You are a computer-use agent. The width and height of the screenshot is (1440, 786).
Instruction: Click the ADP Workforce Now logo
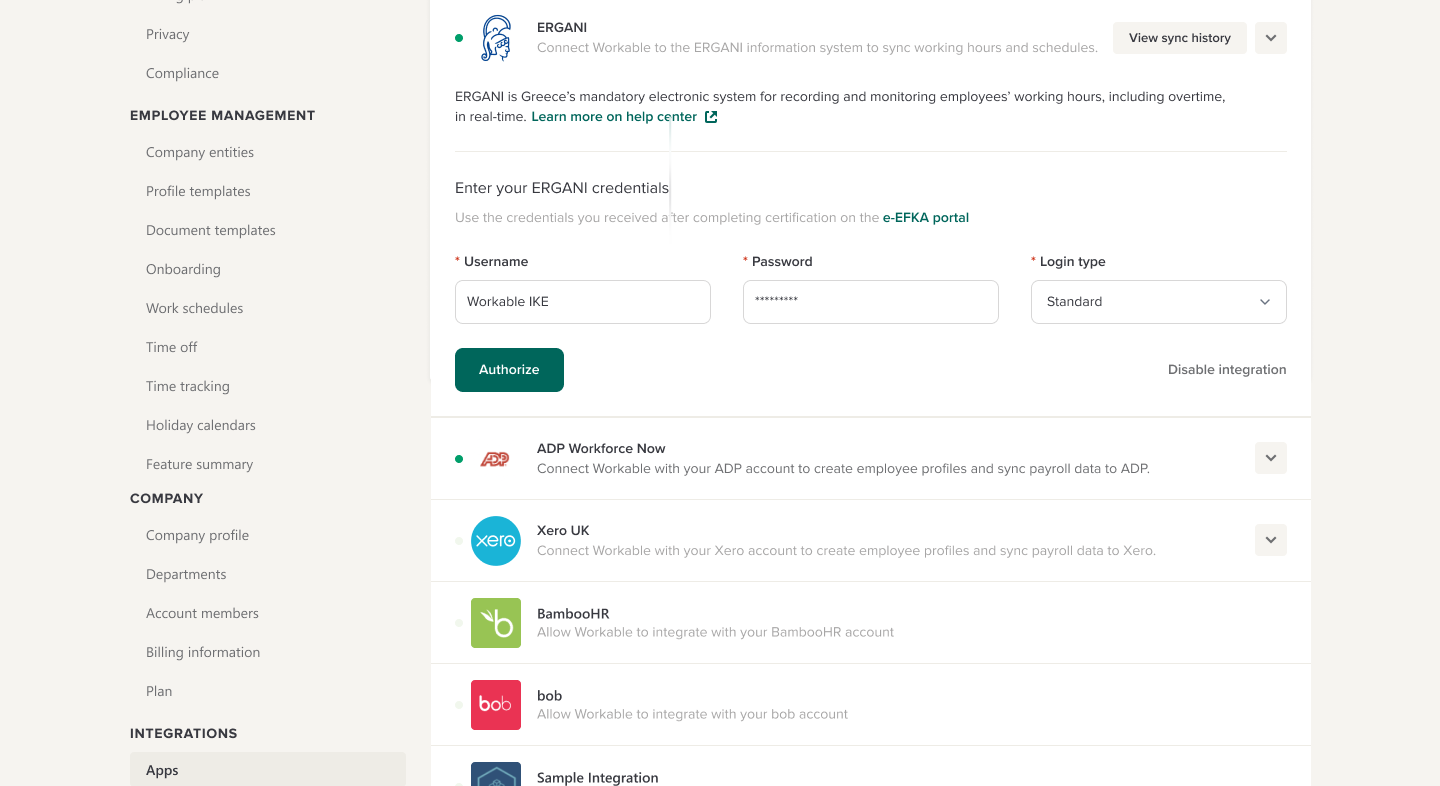click(495, 459)
